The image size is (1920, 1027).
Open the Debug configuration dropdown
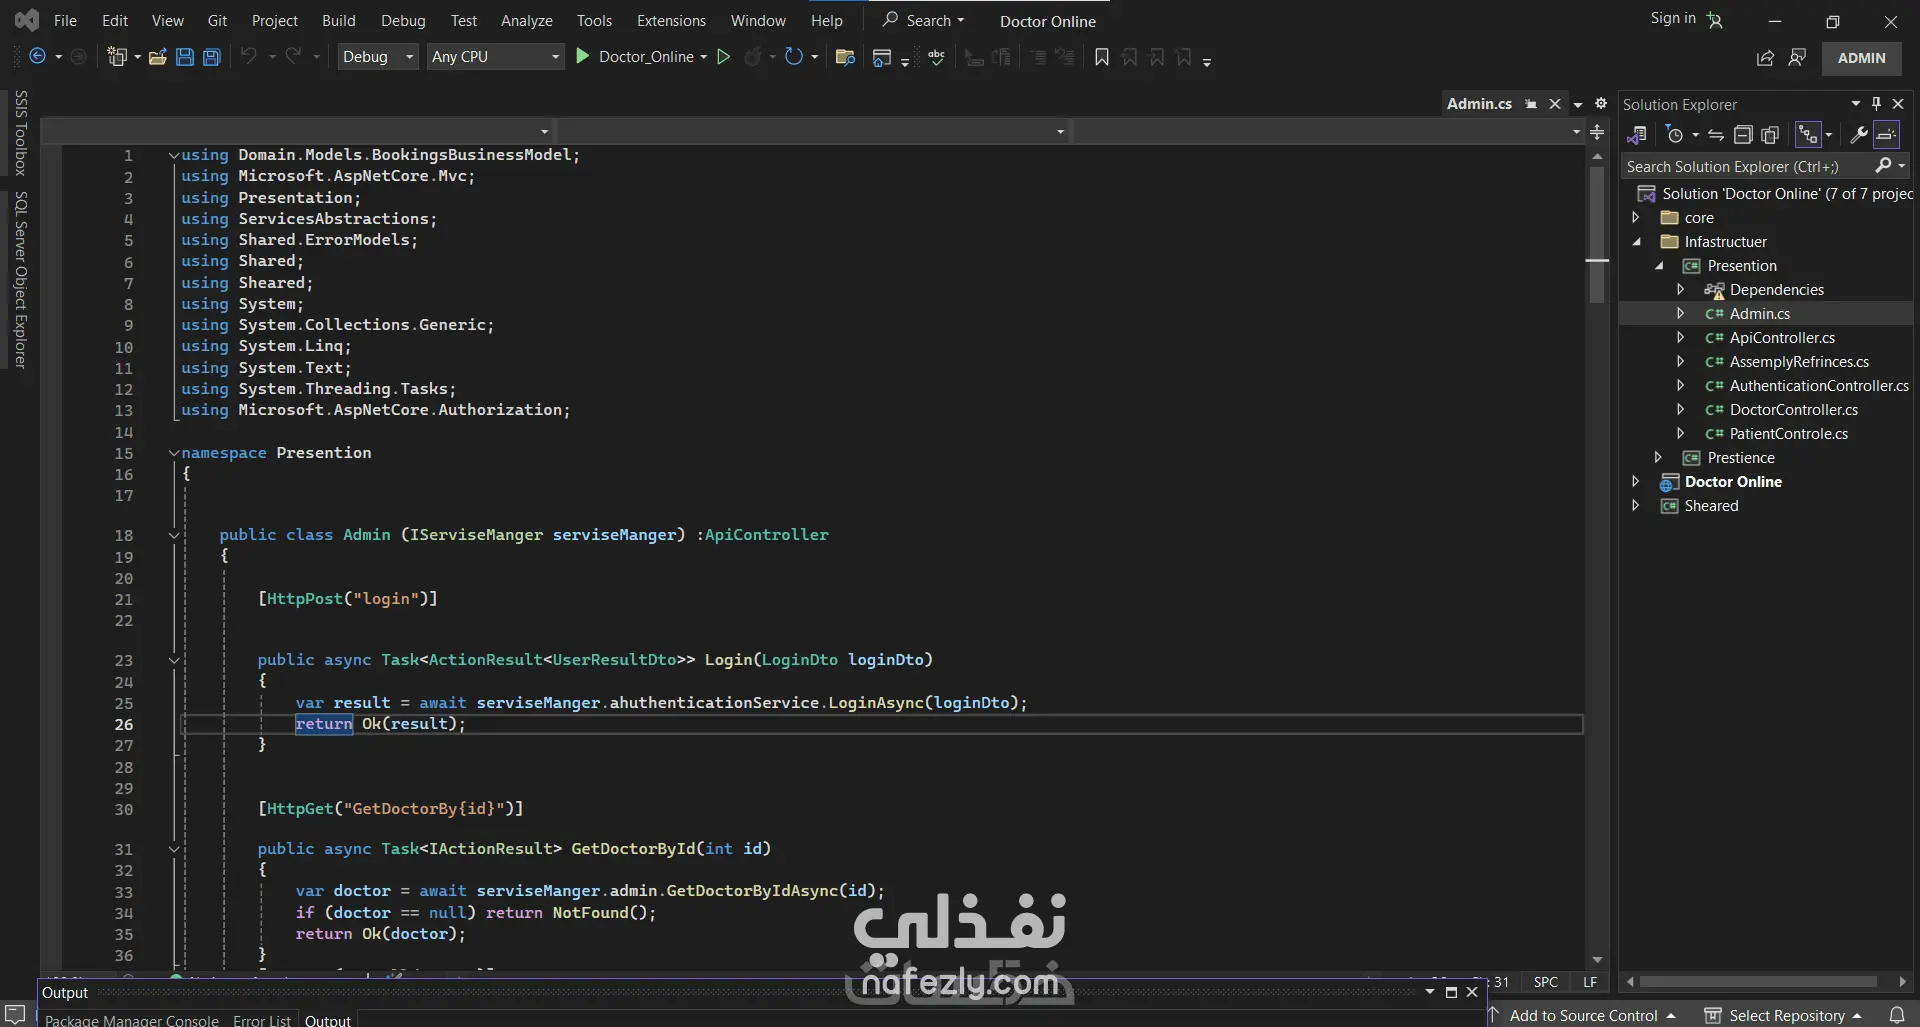(378, 57)
